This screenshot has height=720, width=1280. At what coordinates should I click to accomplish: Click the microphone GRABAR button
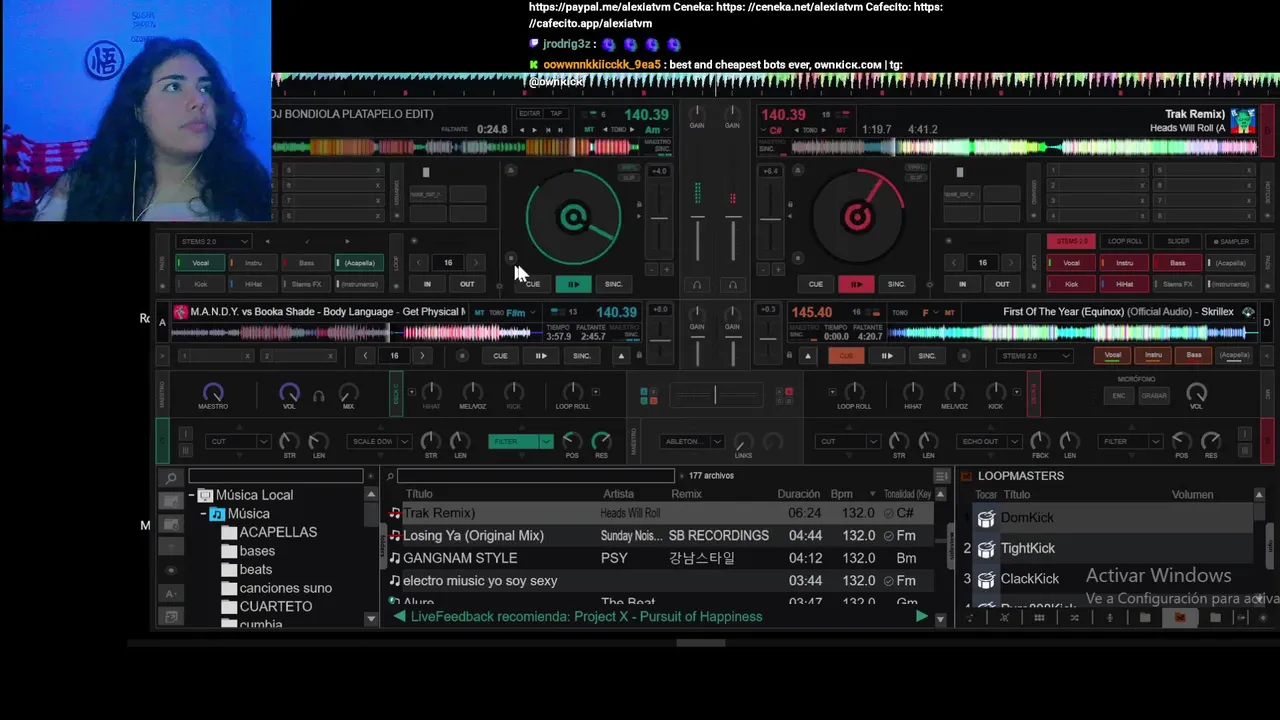(x=1154, y=395)
